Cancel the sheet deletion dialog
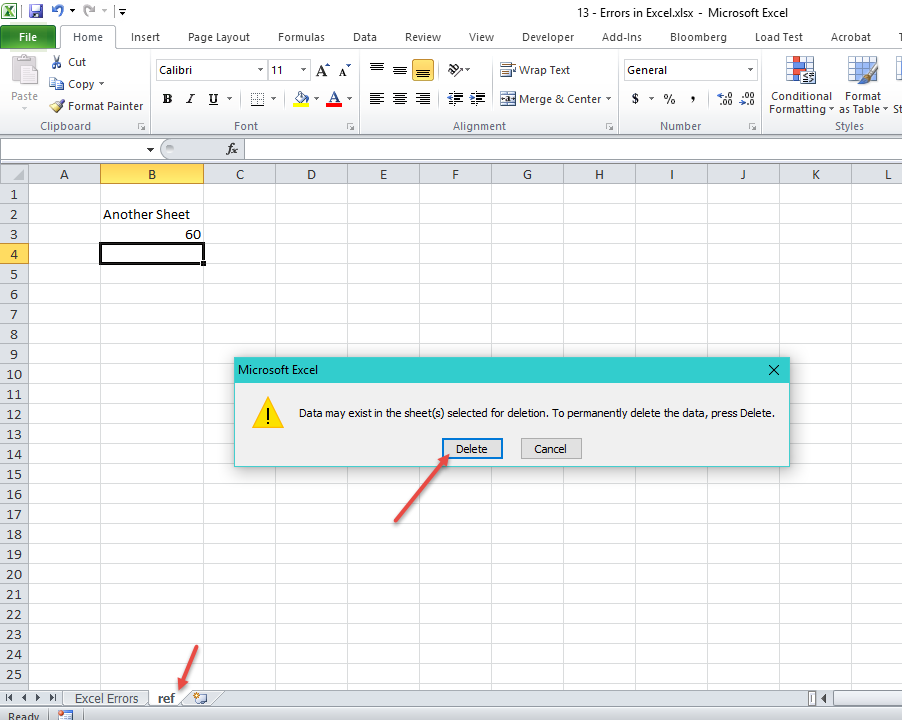 coord(550,448)
